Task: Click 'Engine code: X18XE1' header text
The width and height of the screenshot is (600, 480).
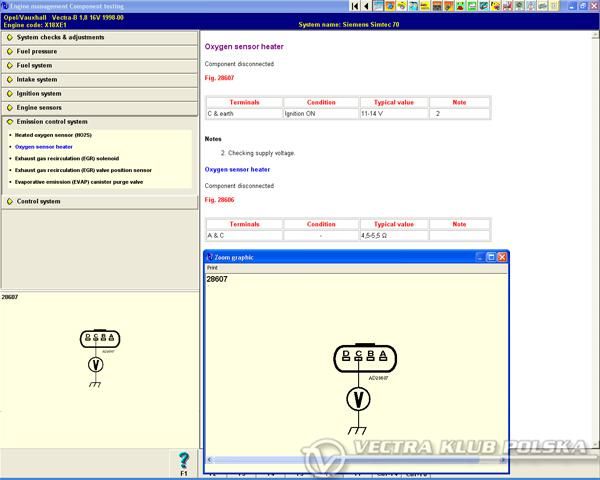Action: 35,25
